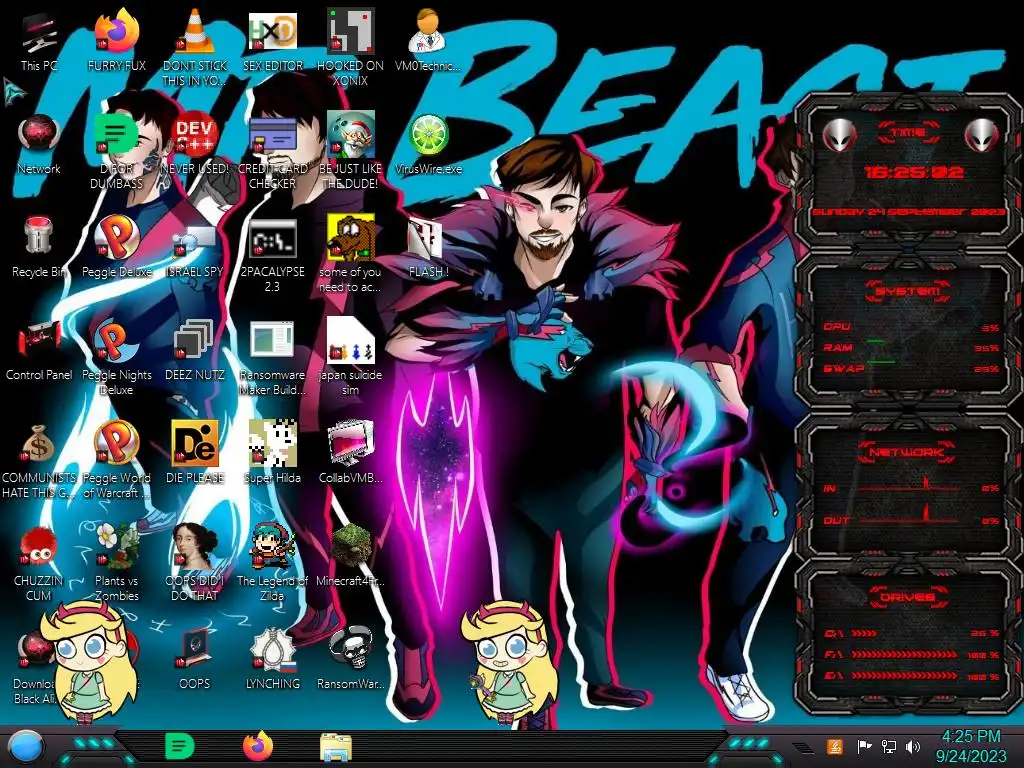Launch Peggle Nights Deluxe
This screenshot has height=768, width=1024.
click(117, 358)
